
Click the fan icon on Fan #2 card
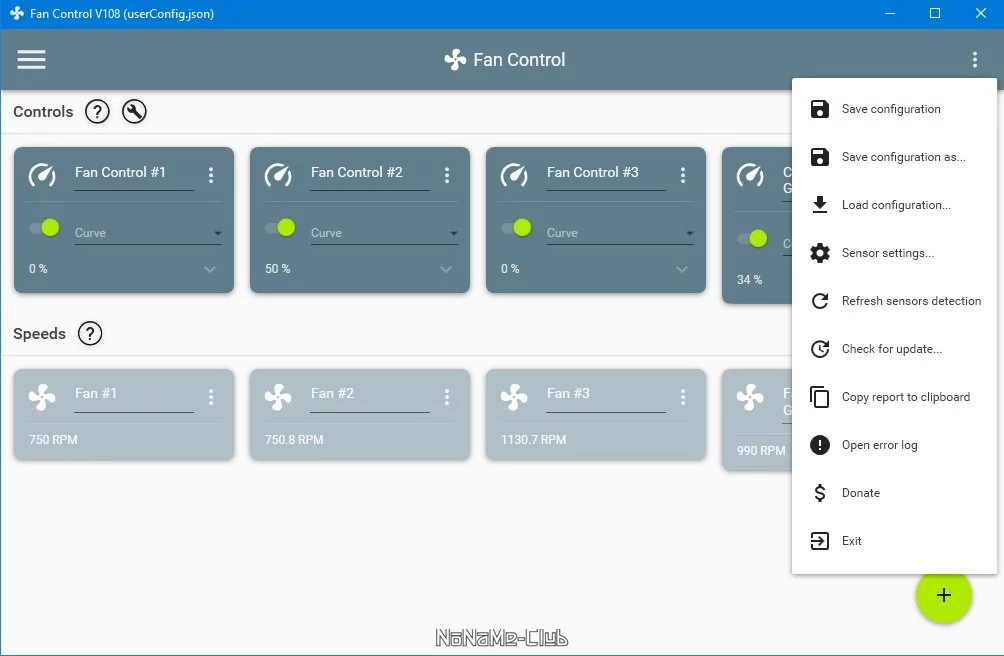coord(279,397)
